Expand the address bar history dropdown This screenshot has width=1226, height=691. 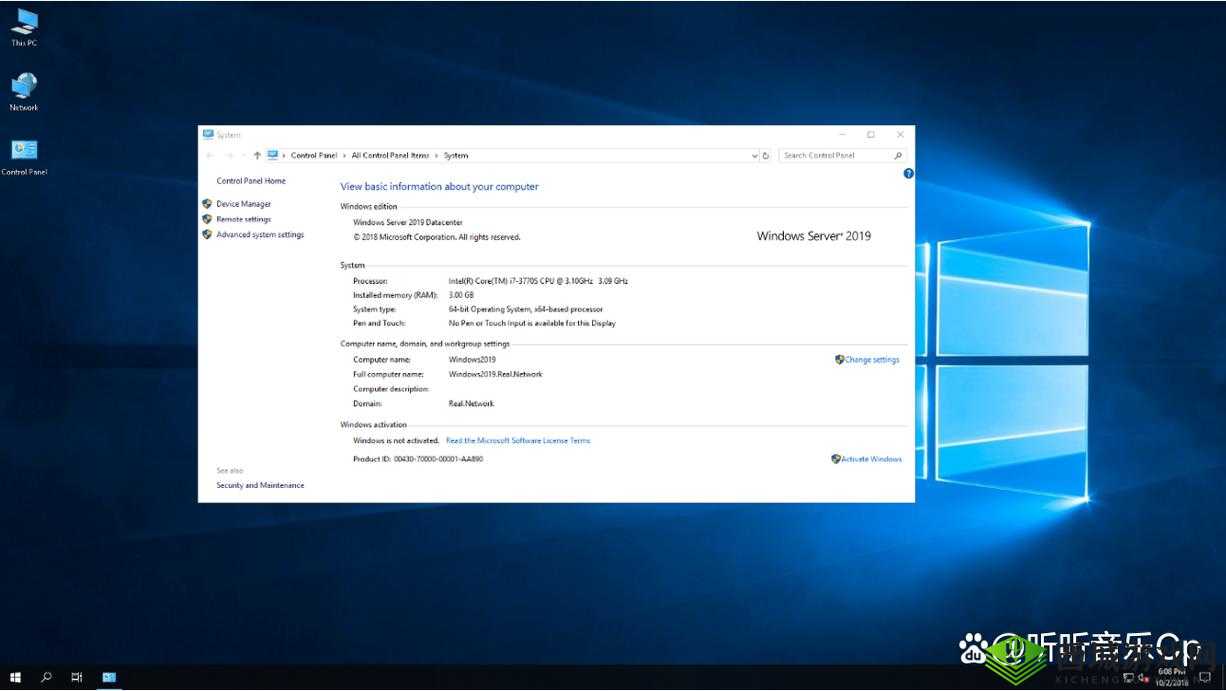755,155
